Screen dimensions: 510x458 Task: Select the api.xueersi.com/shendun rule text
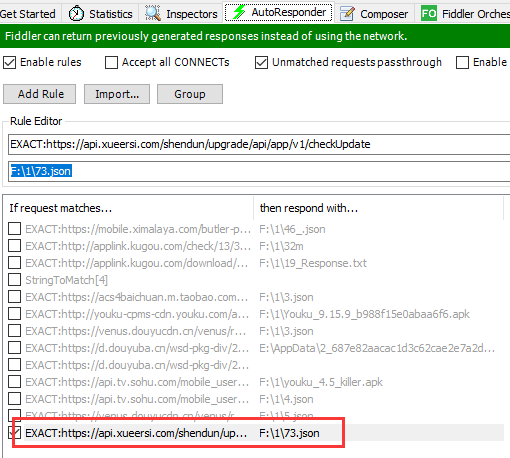(x=136, y=433)
